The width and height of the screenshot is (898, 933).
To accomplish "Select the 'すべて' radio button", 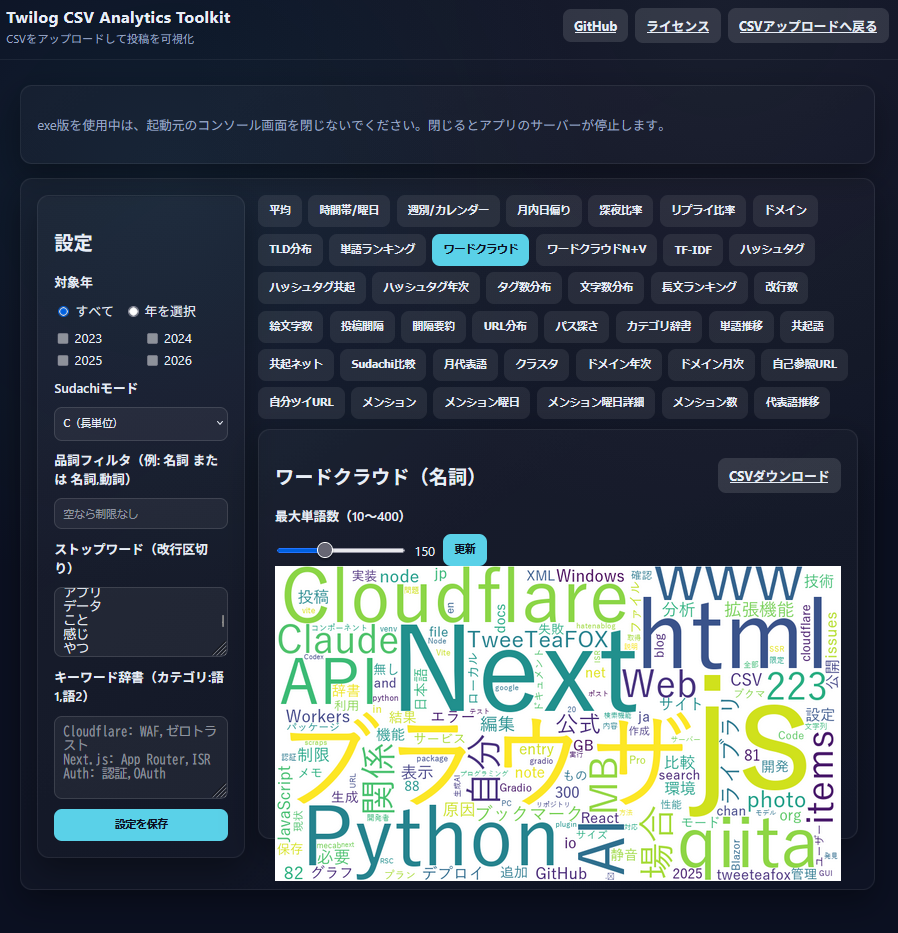I will click(64, 311).
